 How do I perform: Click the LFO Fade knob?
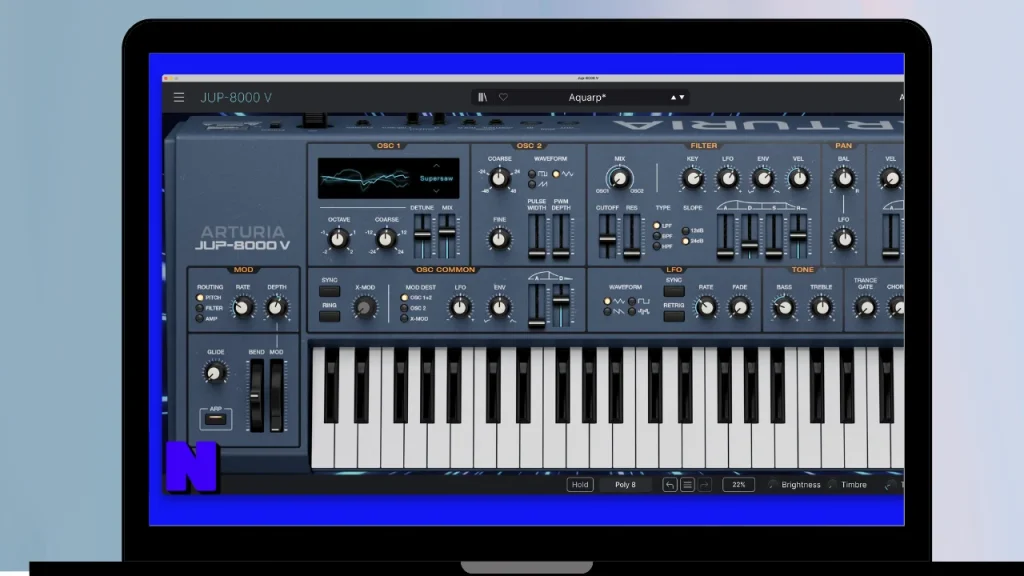point(740,307)
